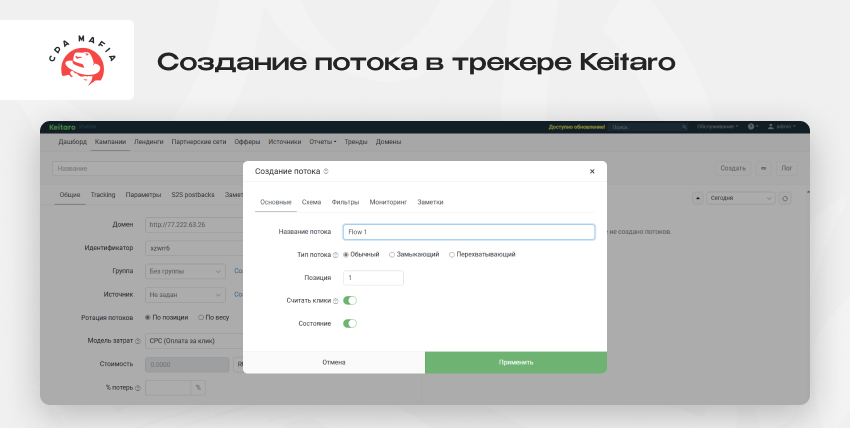Toggle the Состояние switch
The image size is (850, 428).
(x=350, y=323)
